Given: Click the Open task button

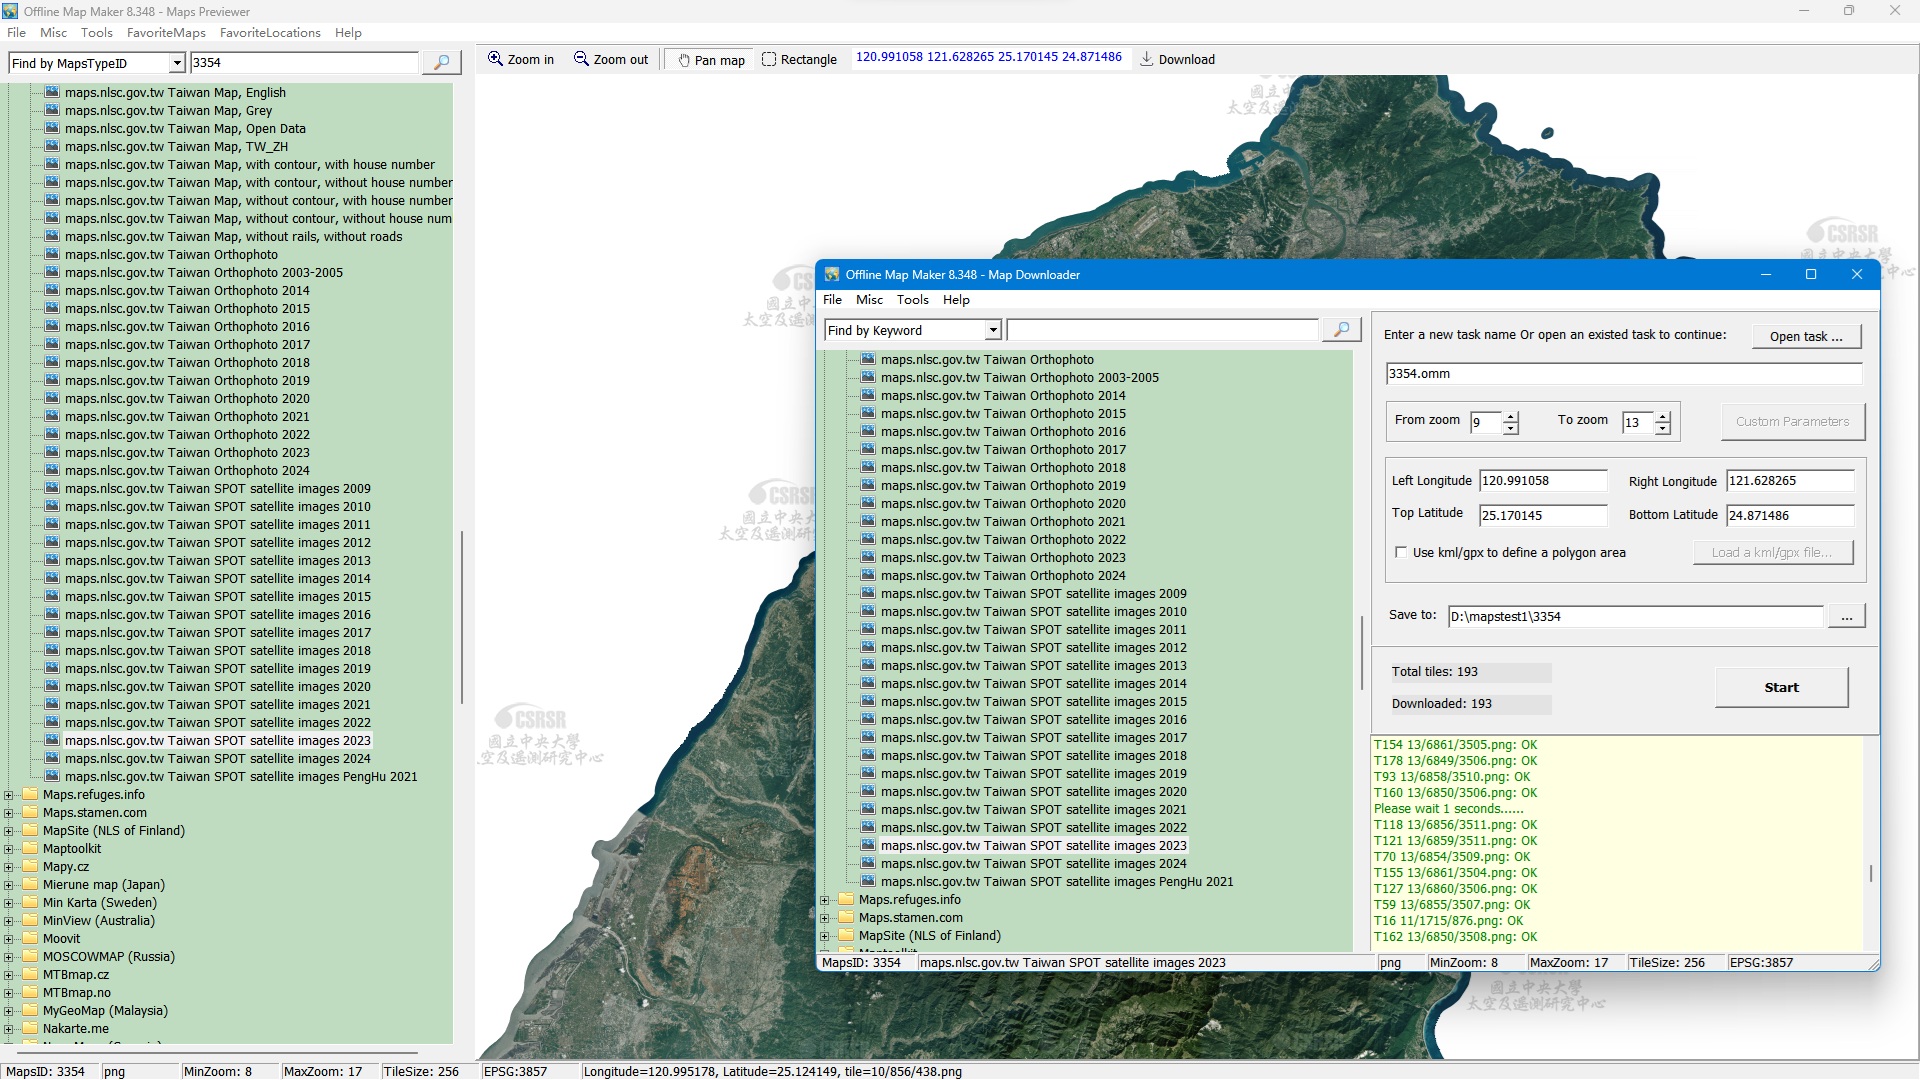Looking at the screenshot, I should click(1806, 337).
